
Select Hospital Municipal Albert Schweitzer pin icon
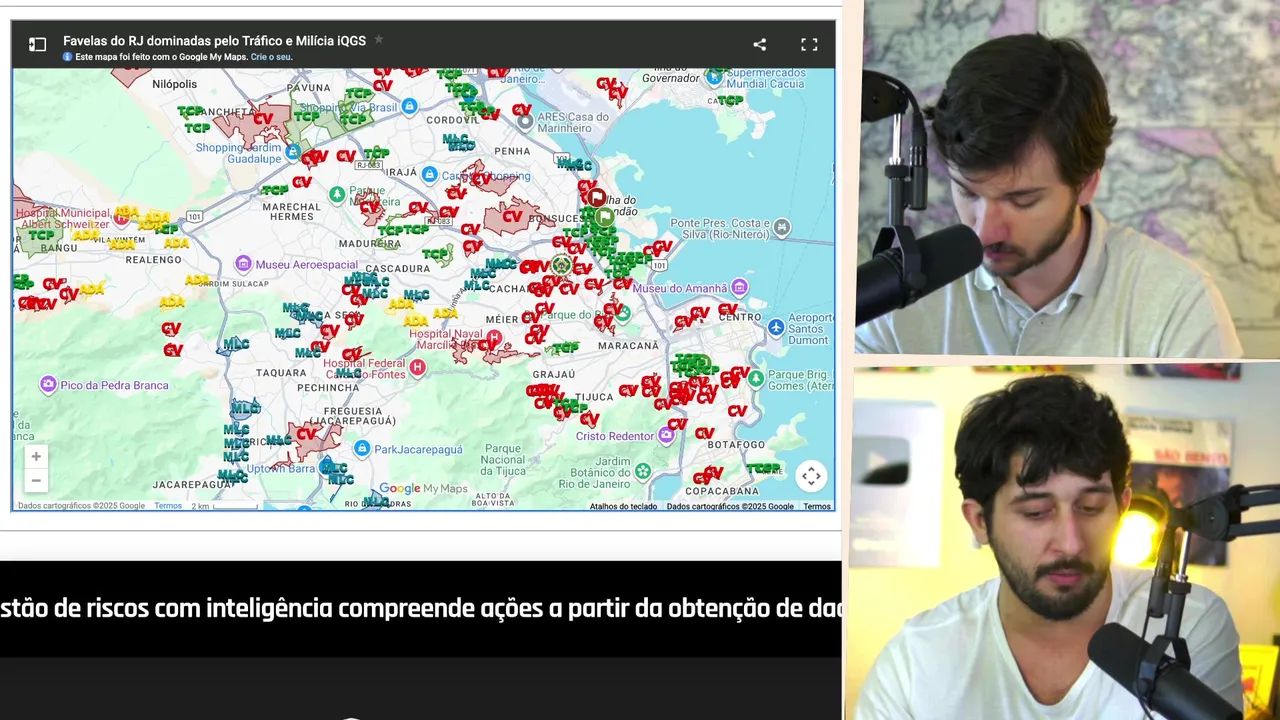click(x=121, y=219)
